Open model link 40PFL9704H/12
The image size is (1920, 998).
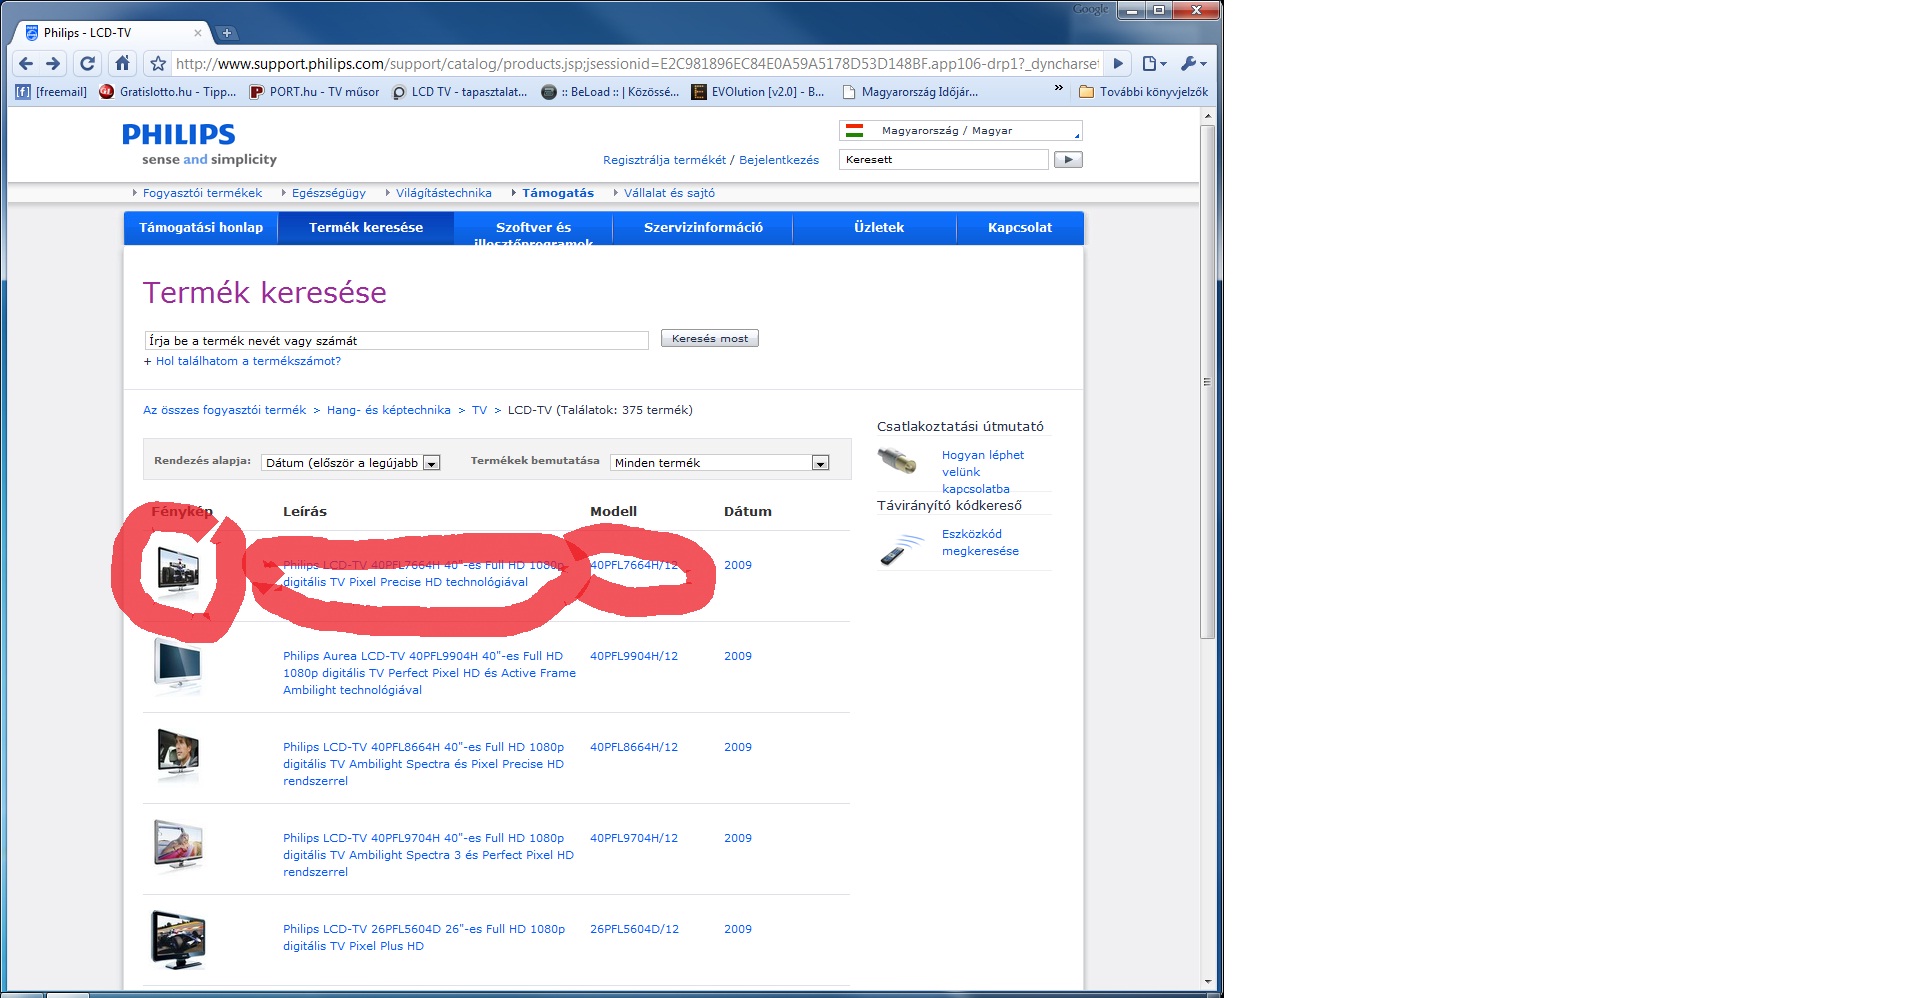(634, 838)
